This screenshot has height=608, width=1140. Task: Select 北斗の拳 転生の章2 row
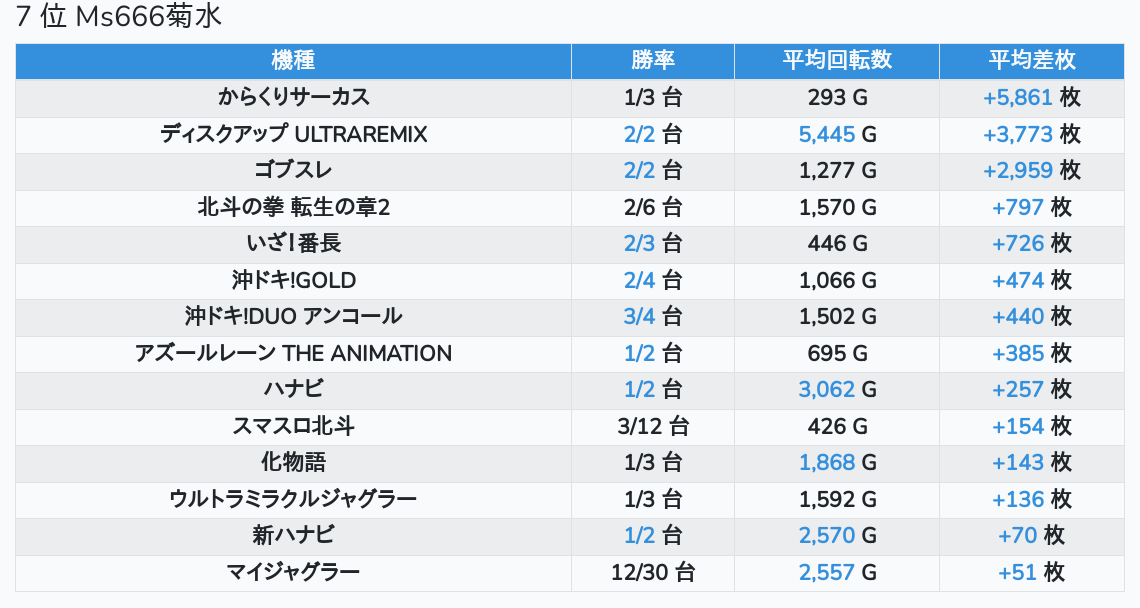click(293, 207)
